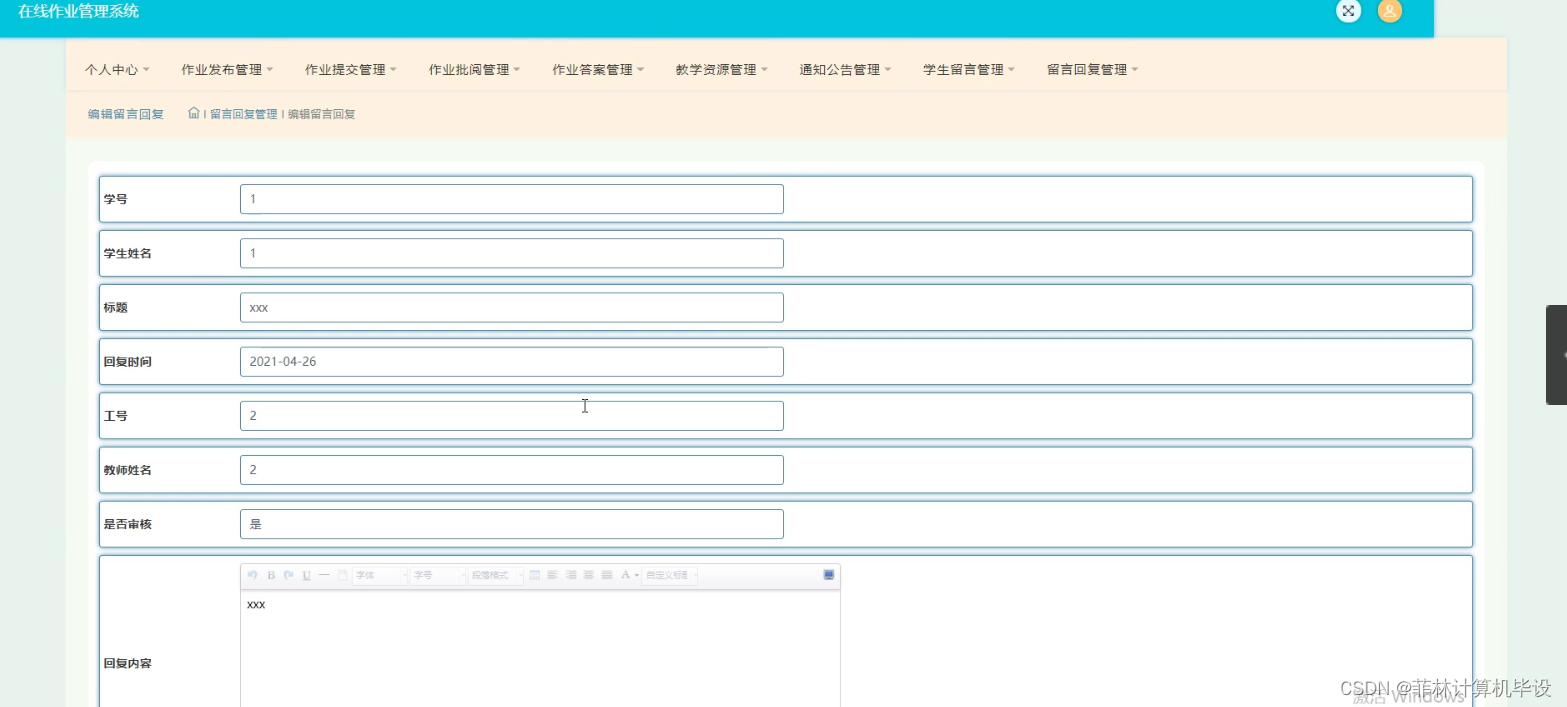Click the dark side panel handle at right
The image size is (1567, 707).
point(1556,354)
